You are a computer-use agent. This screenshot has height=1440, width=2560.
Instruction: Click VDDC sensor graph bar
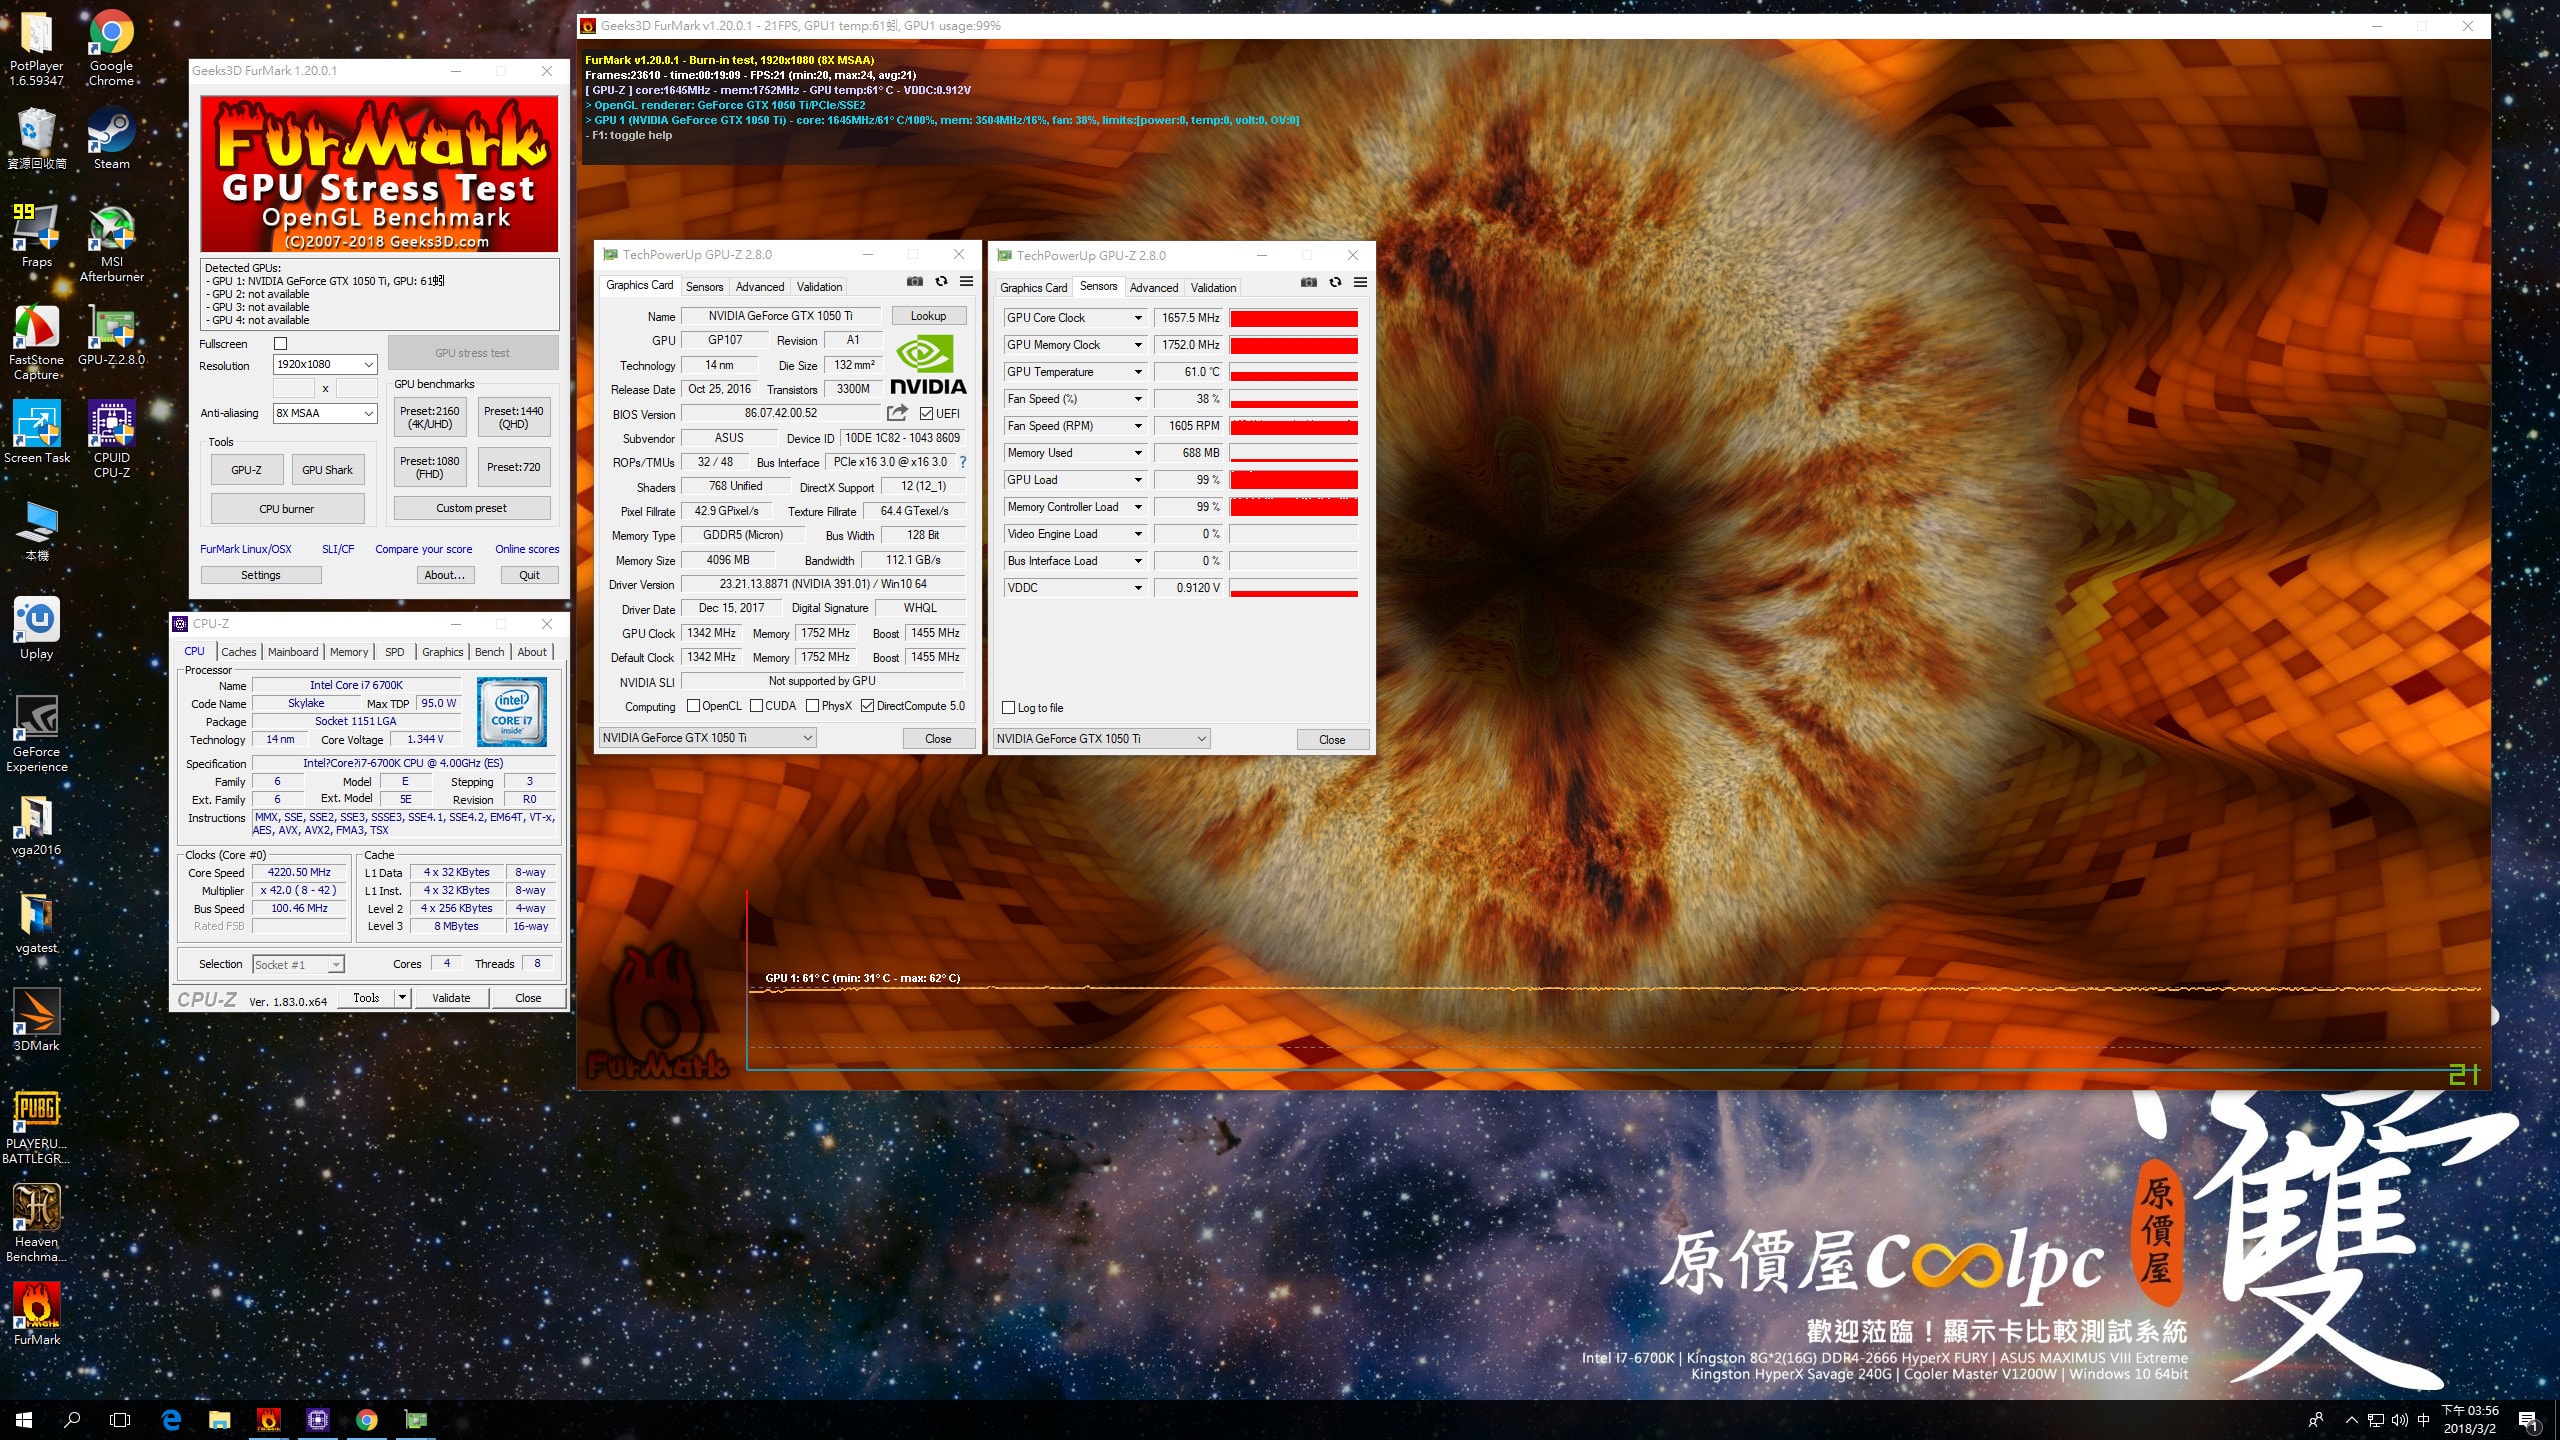click(x=1293, y=588)
